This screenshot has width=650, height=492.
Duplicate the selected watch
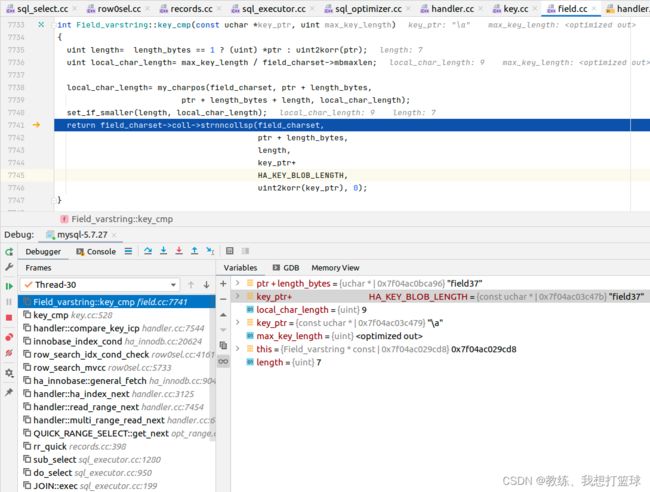(x=223, y=345)
